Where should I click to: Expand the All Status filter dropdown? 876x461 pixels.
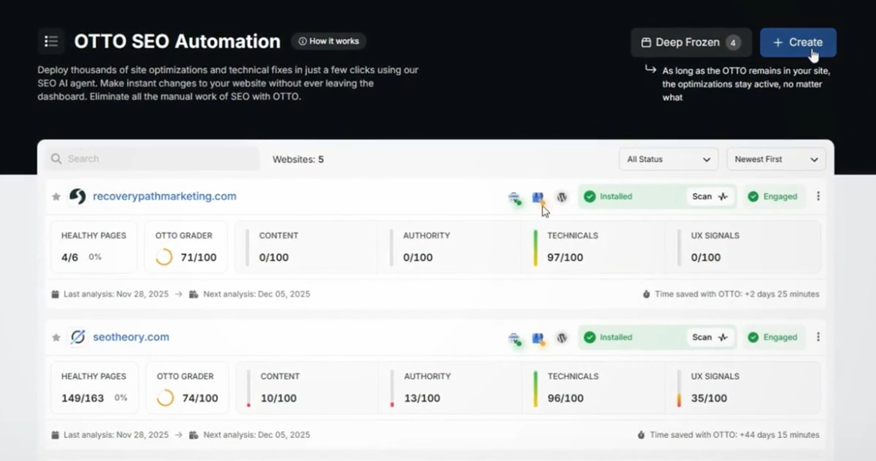668,159
